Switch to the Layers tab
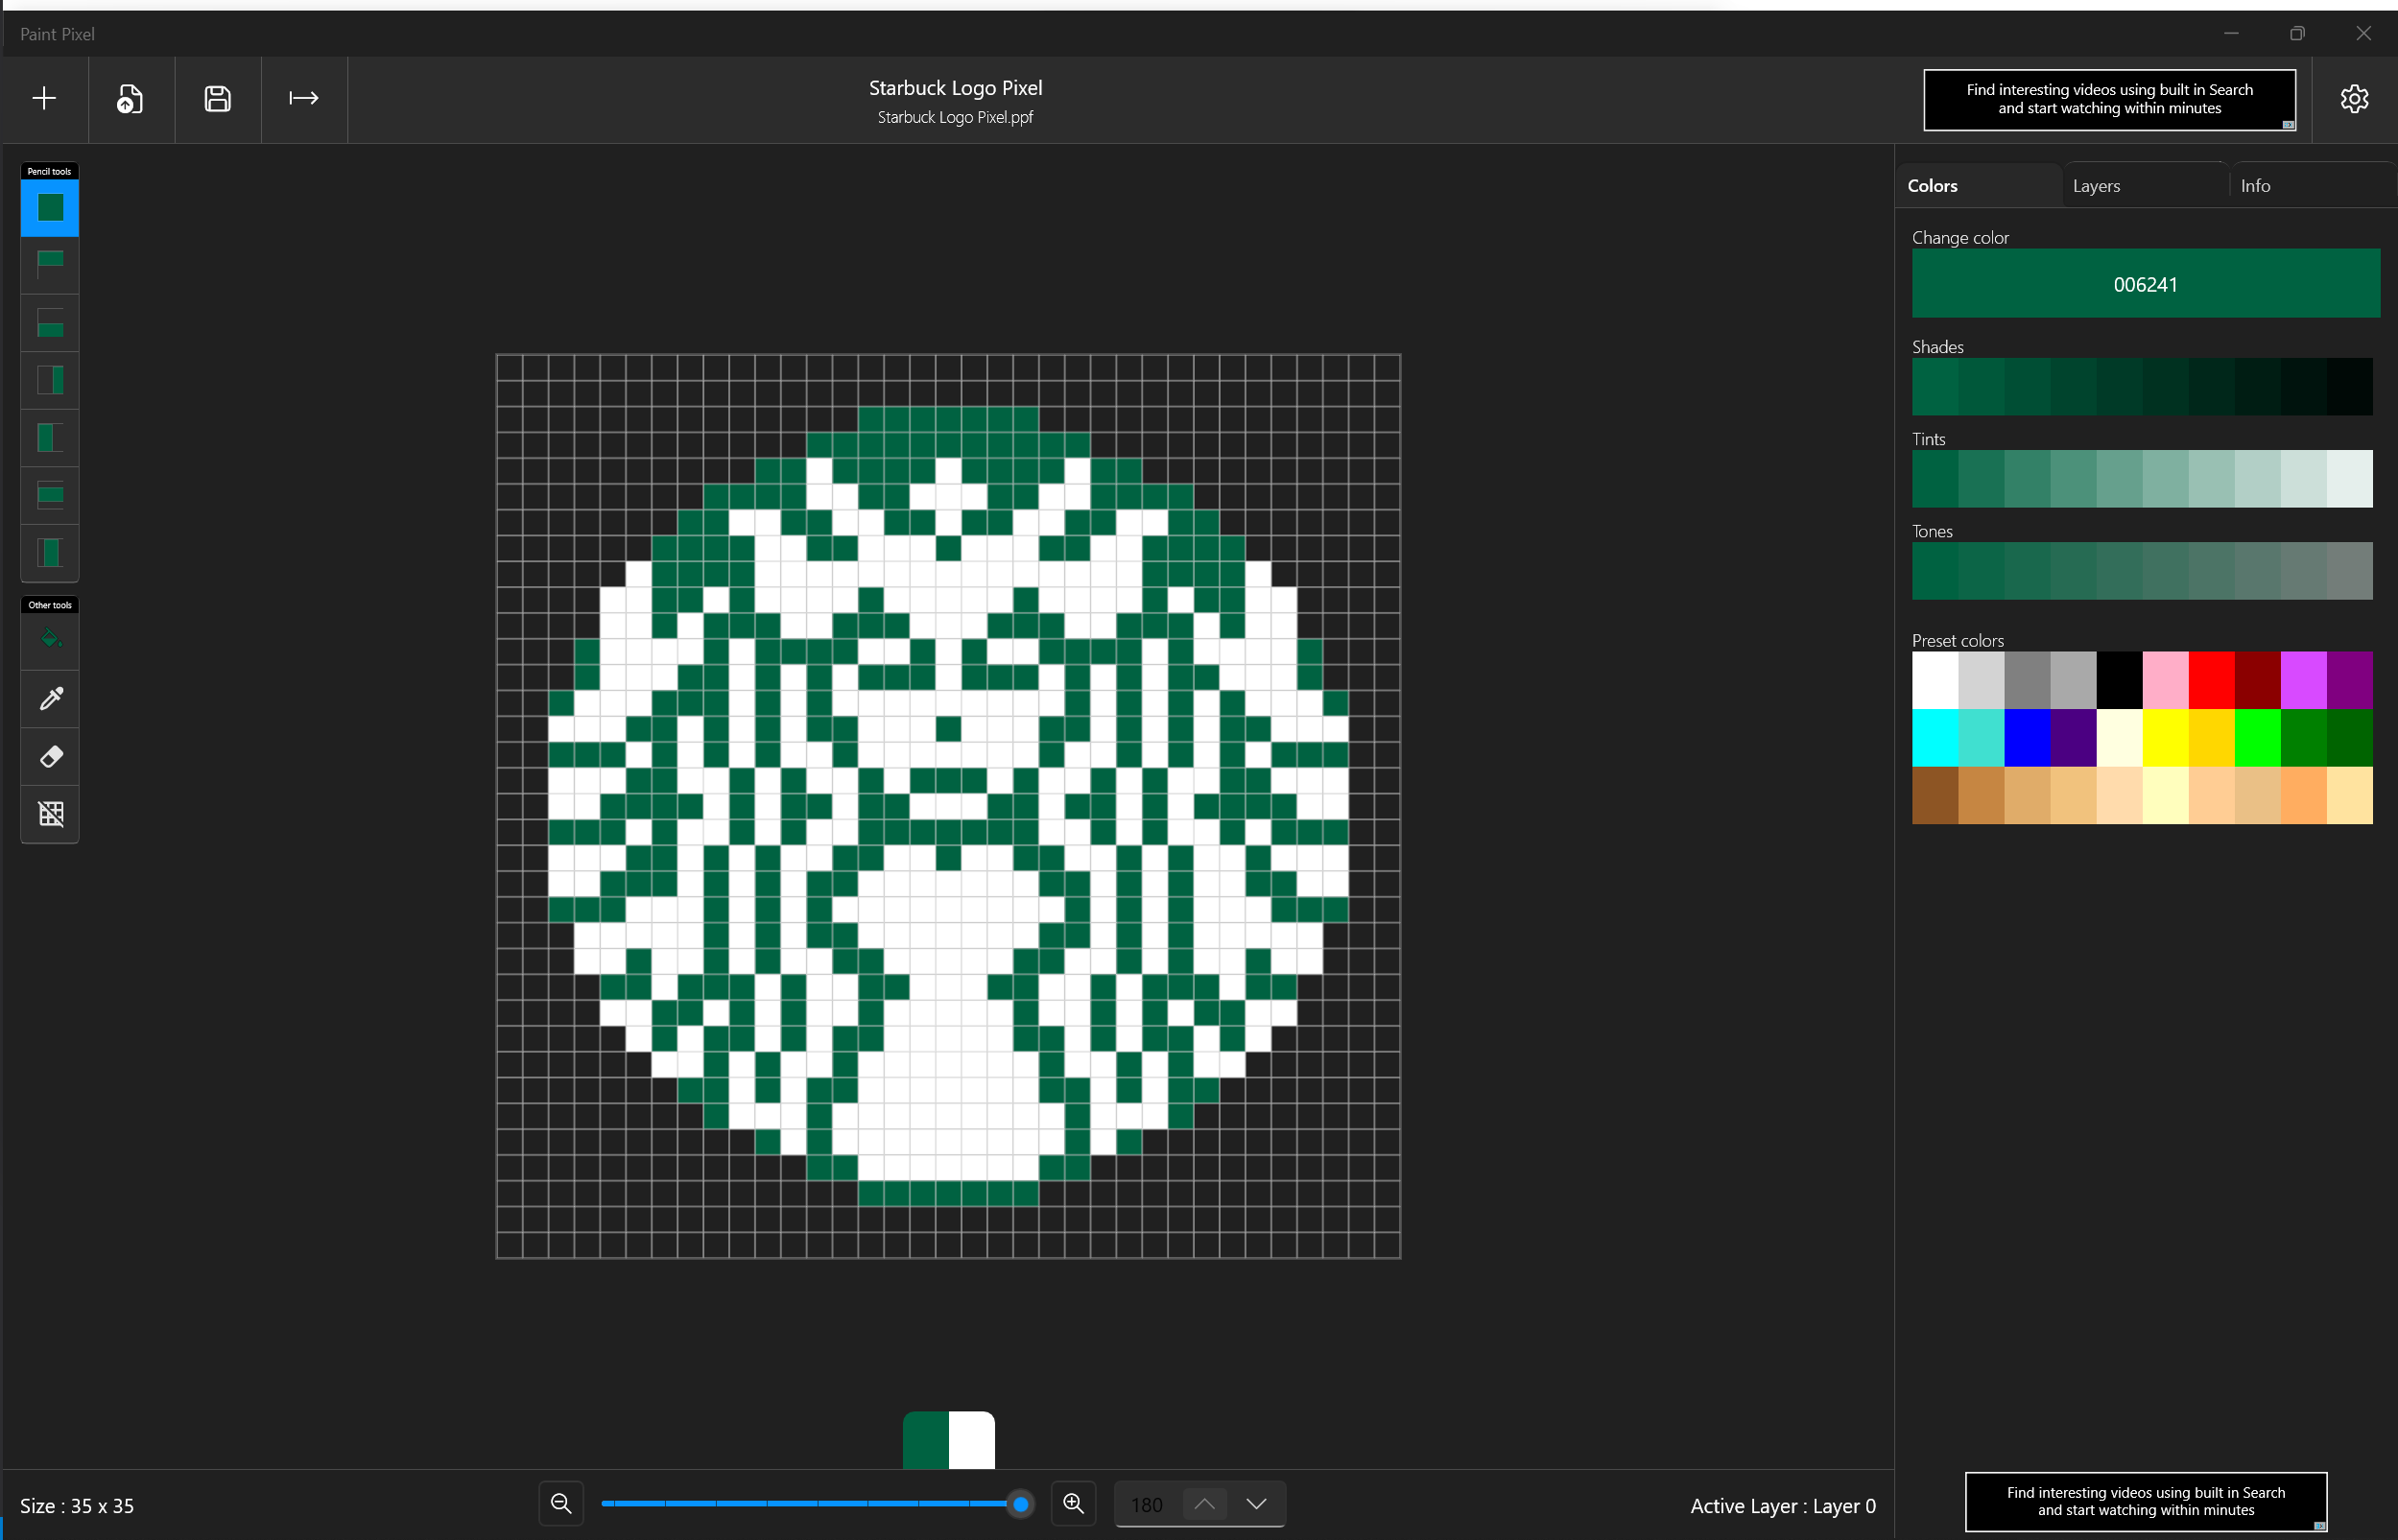Screen dimensions: 2398x1540 pyautogui.click(x=2096, y=186)
